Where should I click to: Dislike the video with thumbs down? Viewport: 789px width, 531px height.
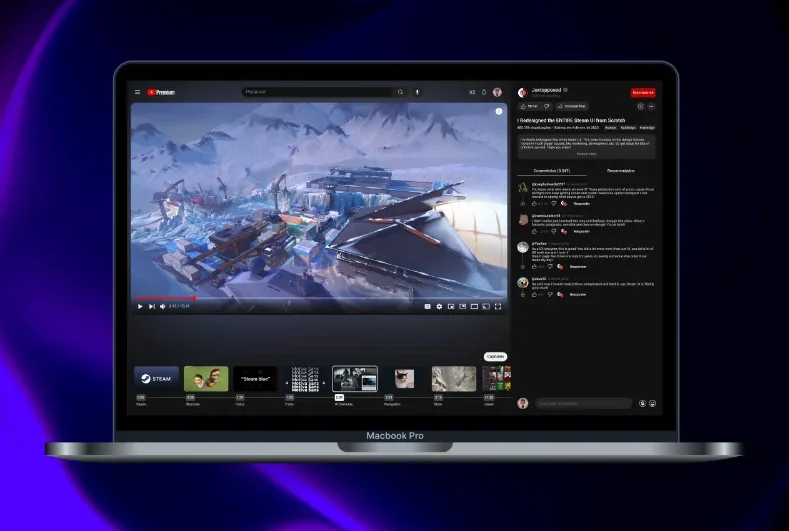[x=546, y=106]
